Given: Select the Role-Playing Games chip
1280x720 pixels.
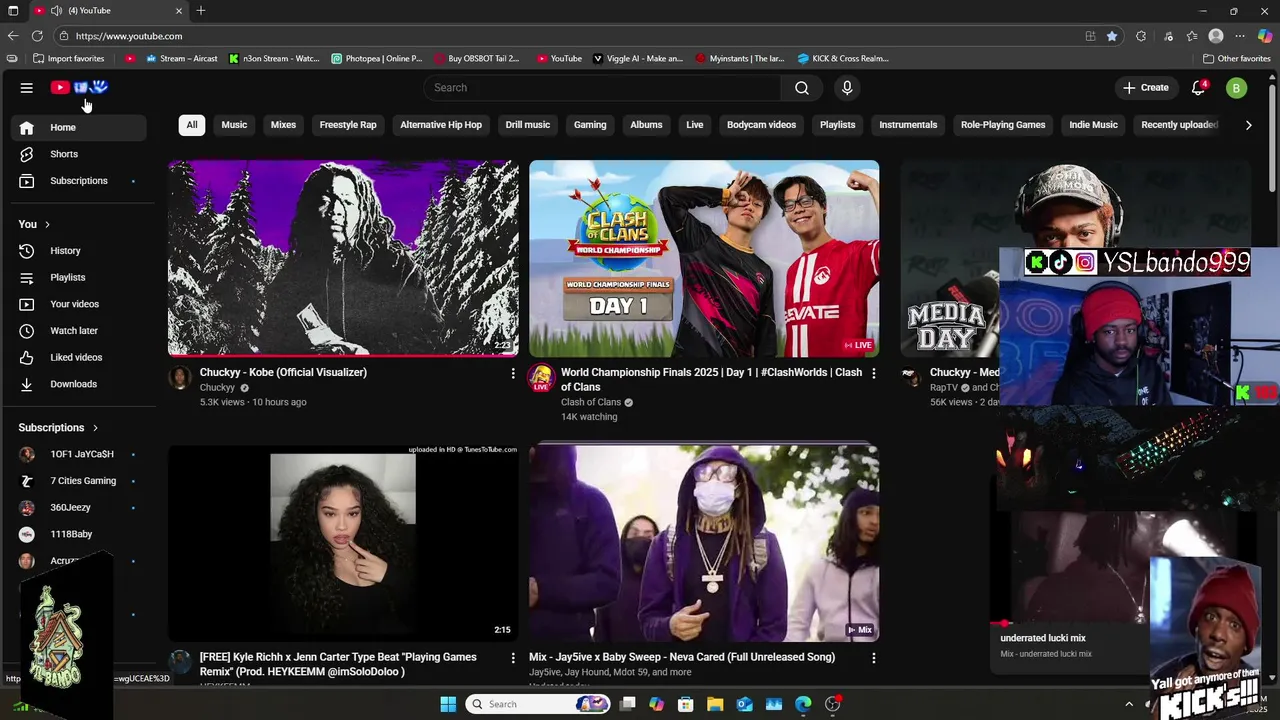Looking at the screenshot, I should (1003, 125).
